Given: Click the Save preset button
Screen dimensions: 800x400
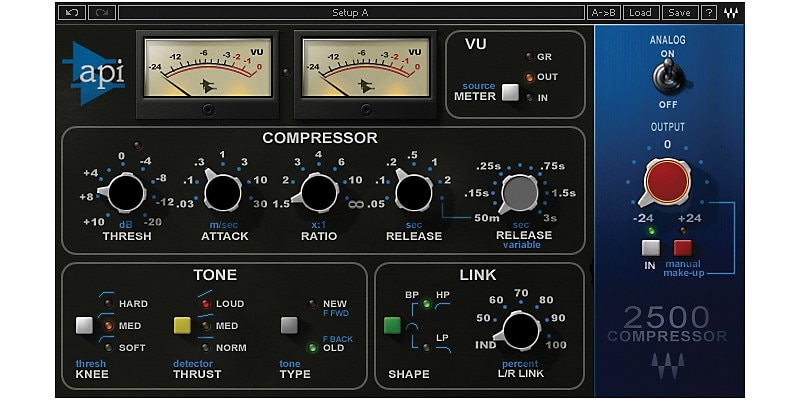Looking at the screenshot, I should pos(680,13).
